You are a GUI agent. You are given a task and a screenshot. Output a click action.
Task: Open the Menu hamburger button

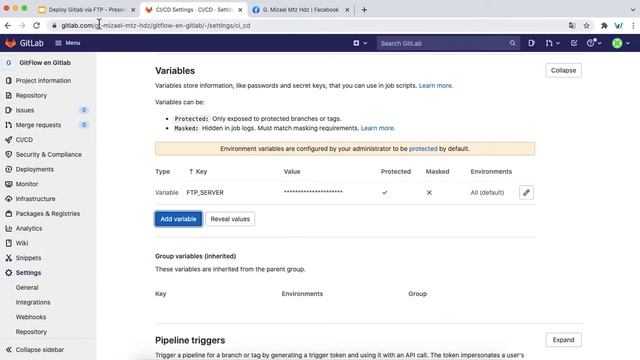pyautogui.click(x=68, y=43)
